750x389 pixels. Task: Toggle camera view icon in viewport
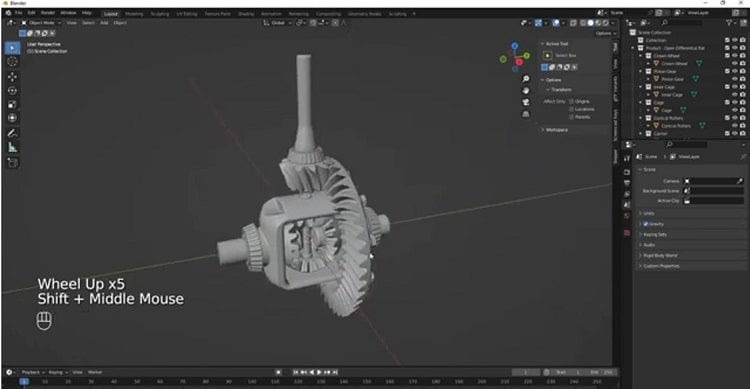coord(526,102)
